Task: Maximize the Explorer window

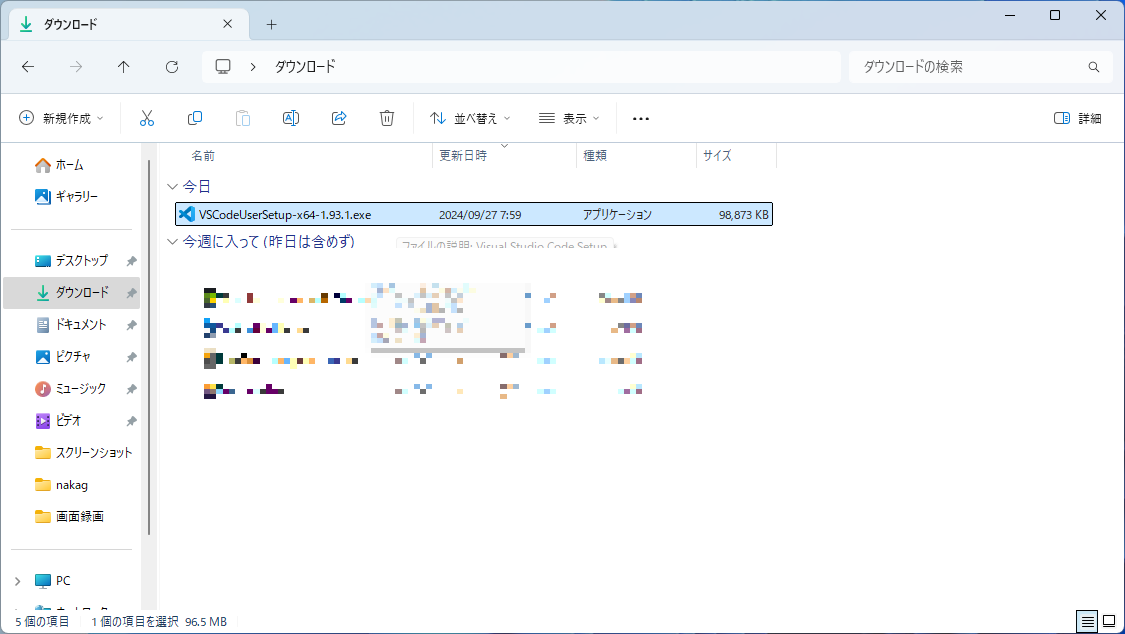Action: coord(1055,15)
